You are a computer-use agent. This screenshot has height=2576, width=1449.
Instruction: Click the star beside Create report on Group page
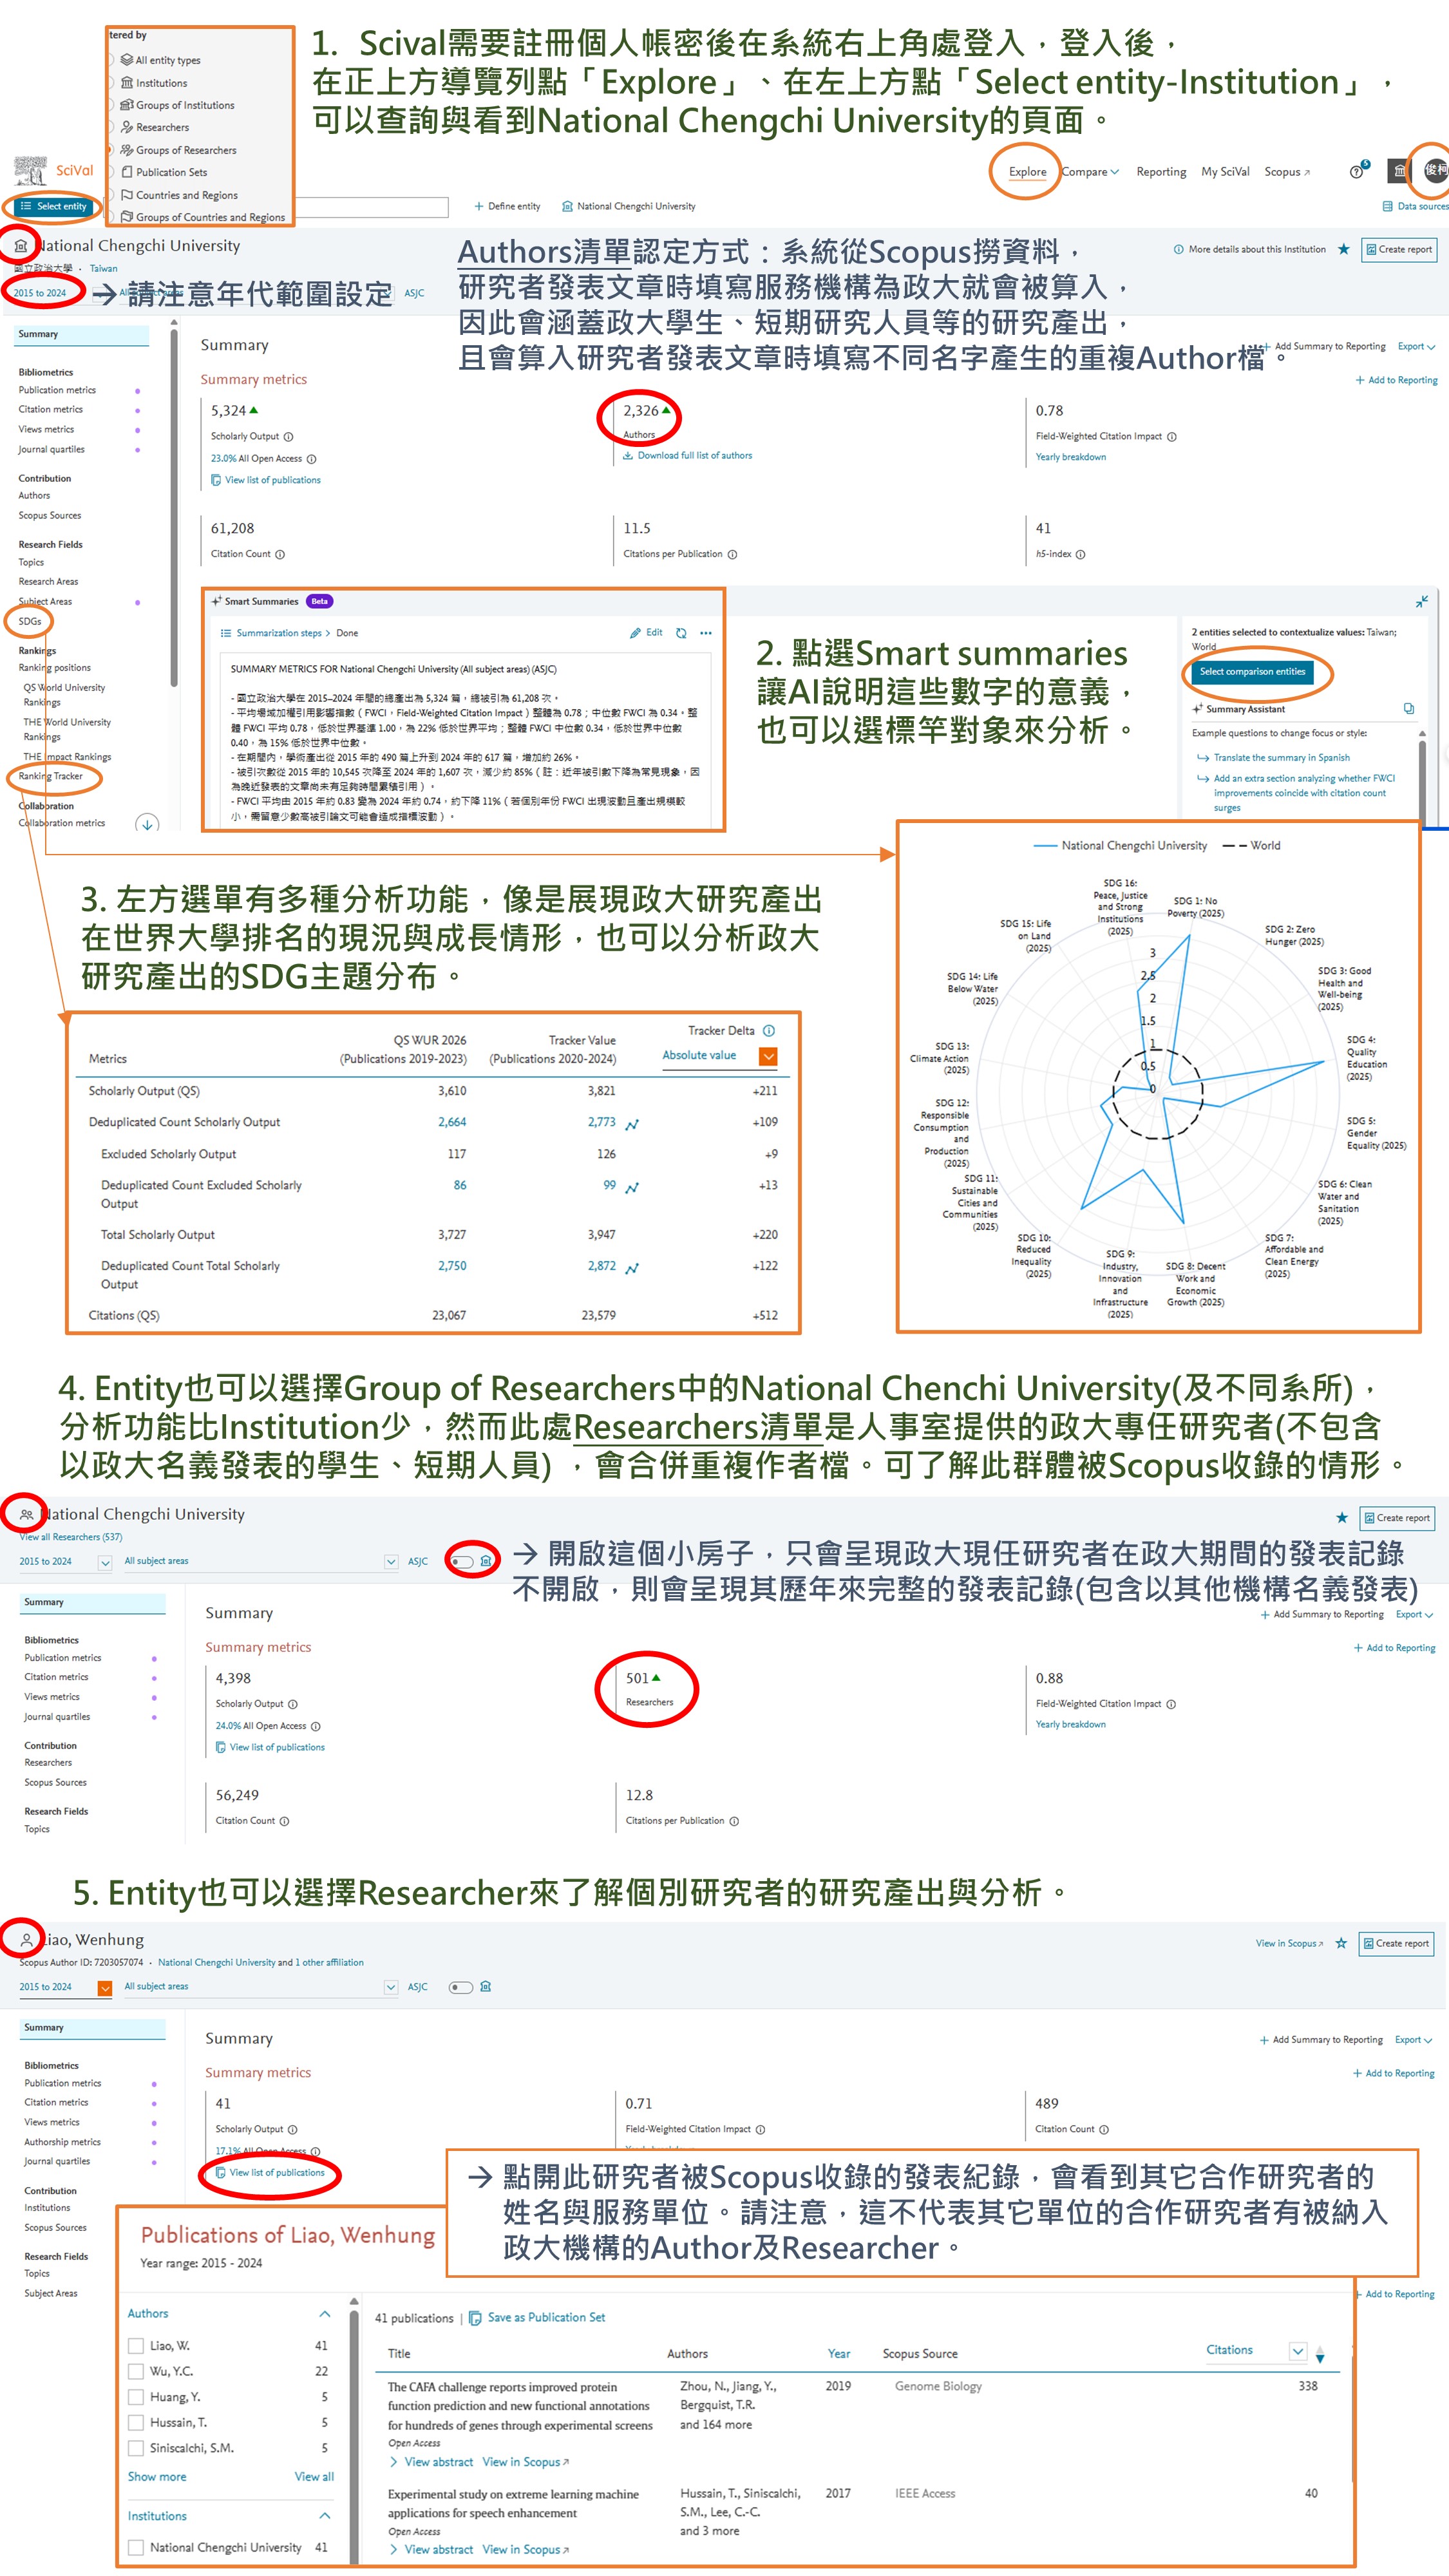(1342, 1518)
